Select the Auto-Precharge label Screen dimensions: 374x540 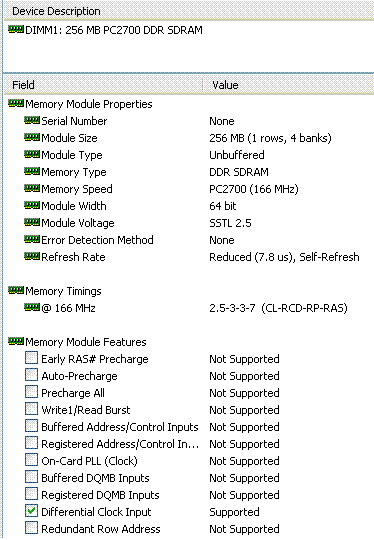[x=79, y=376]
